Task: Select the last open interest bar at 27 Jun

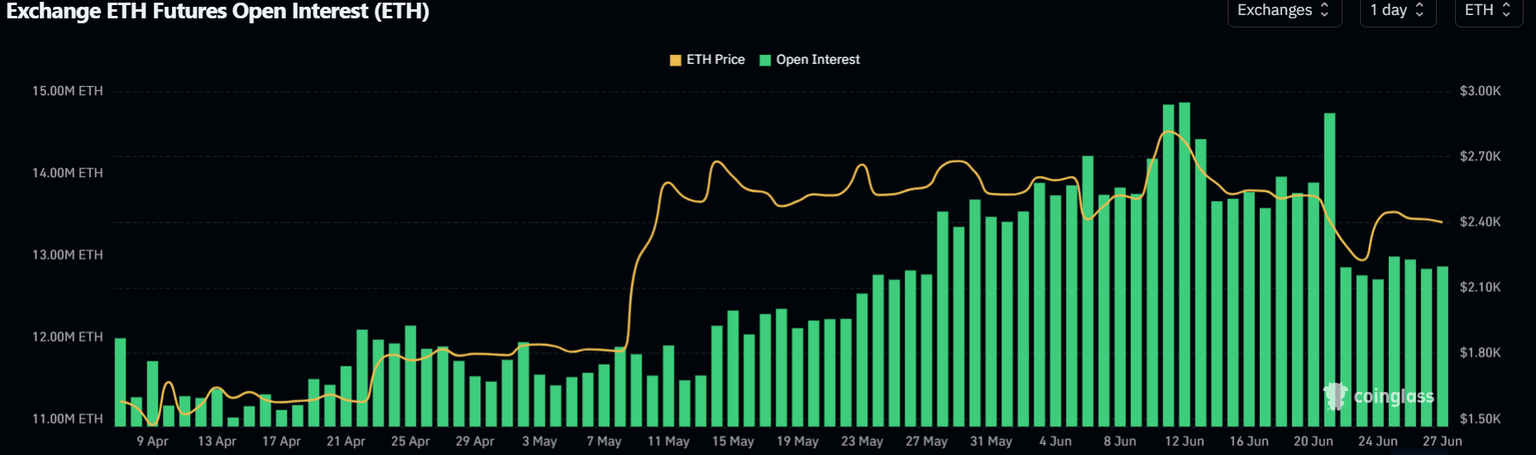Action: [1443, 346]
